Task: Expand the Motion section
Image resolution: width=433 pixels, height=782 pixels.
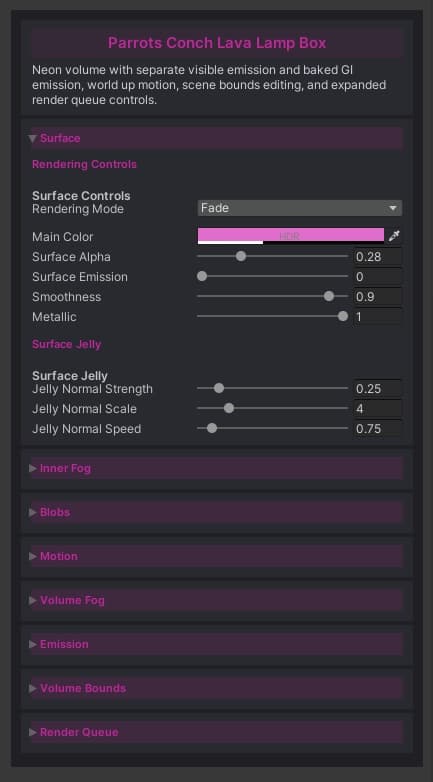Action: pos(216,556)
